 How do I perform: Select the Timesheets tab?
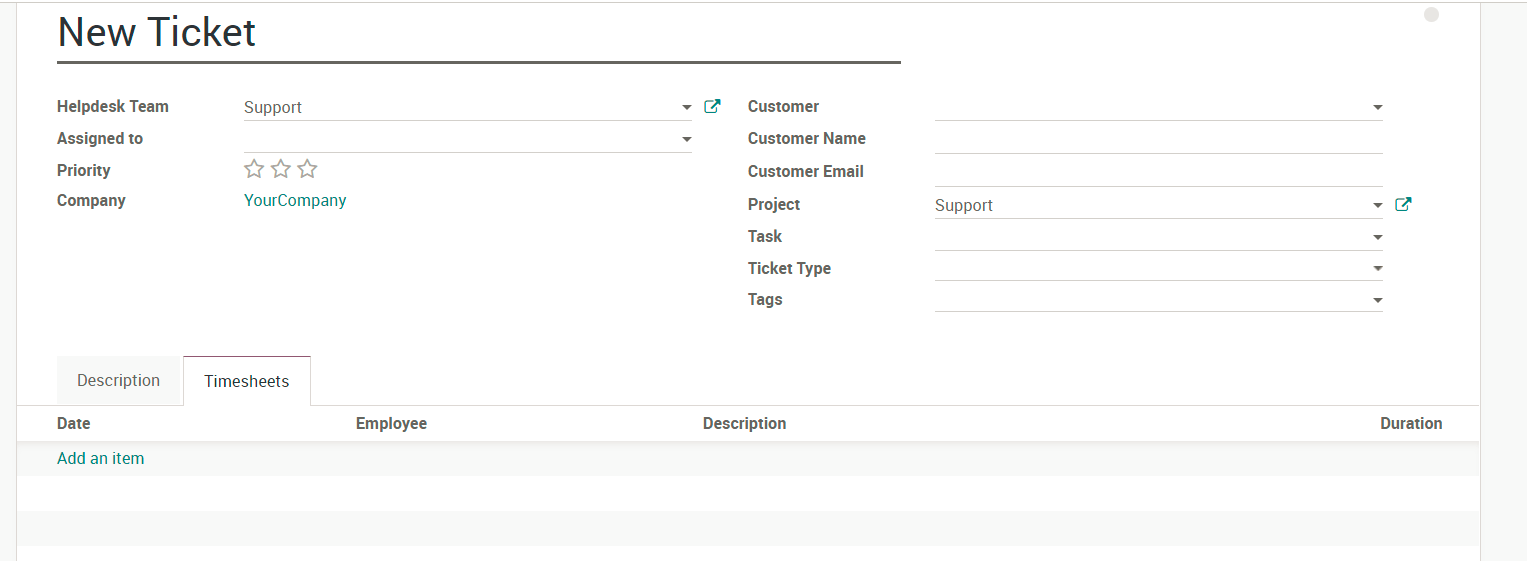coord(246,382)
